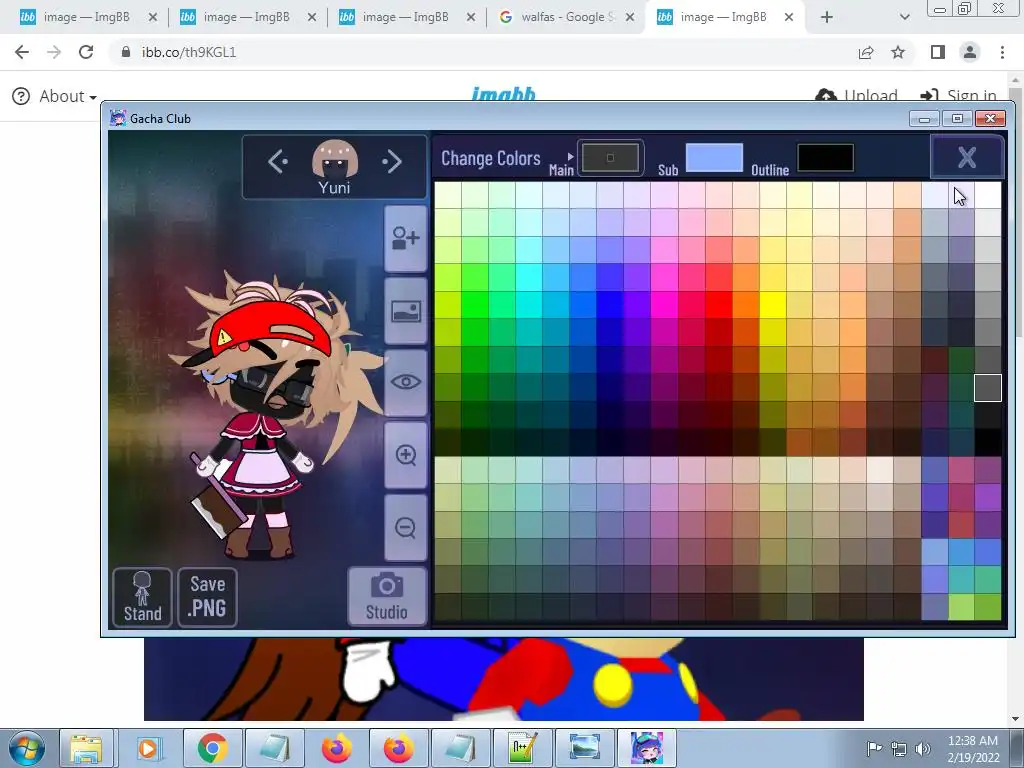This screenshot has height=768, width=1024.
Task: Click Save .PNG button
Action: (x=207, y=597)
